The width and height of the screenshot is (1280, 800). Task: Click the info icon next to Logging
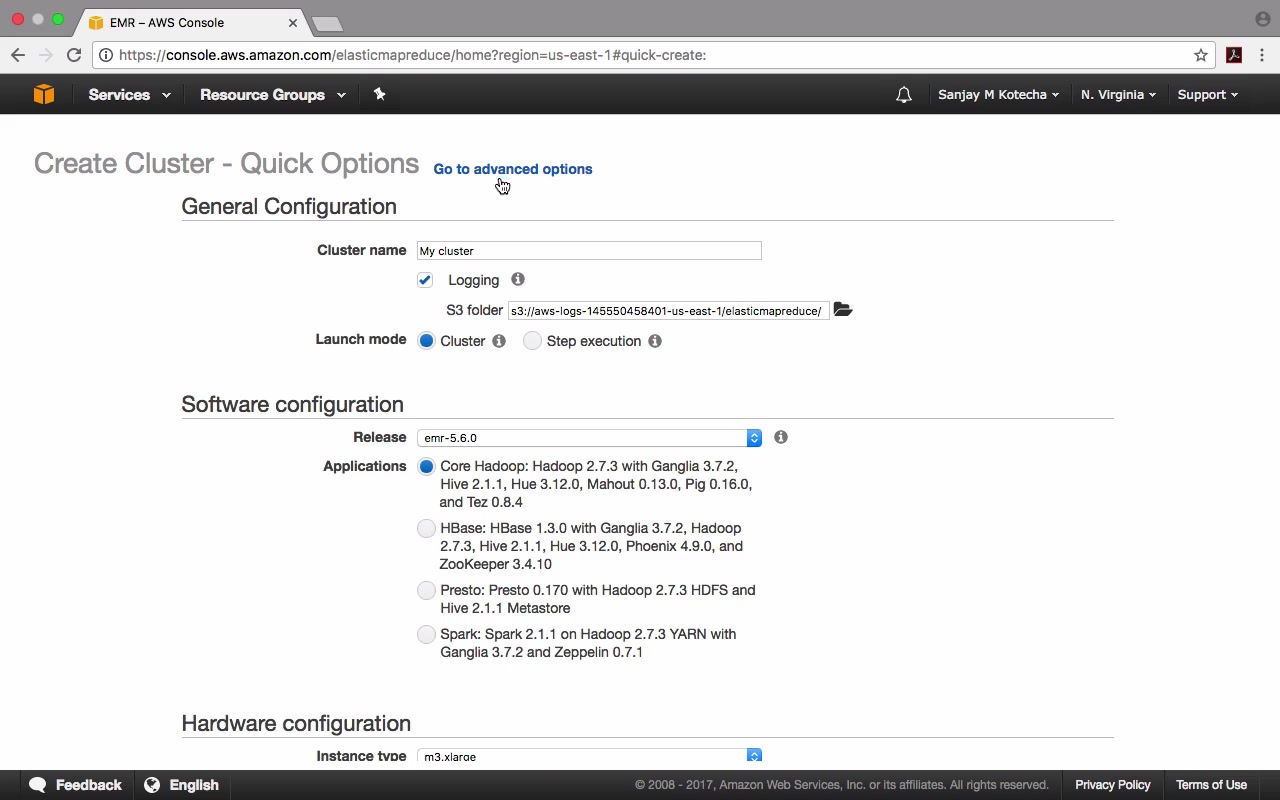pos(517,280)
